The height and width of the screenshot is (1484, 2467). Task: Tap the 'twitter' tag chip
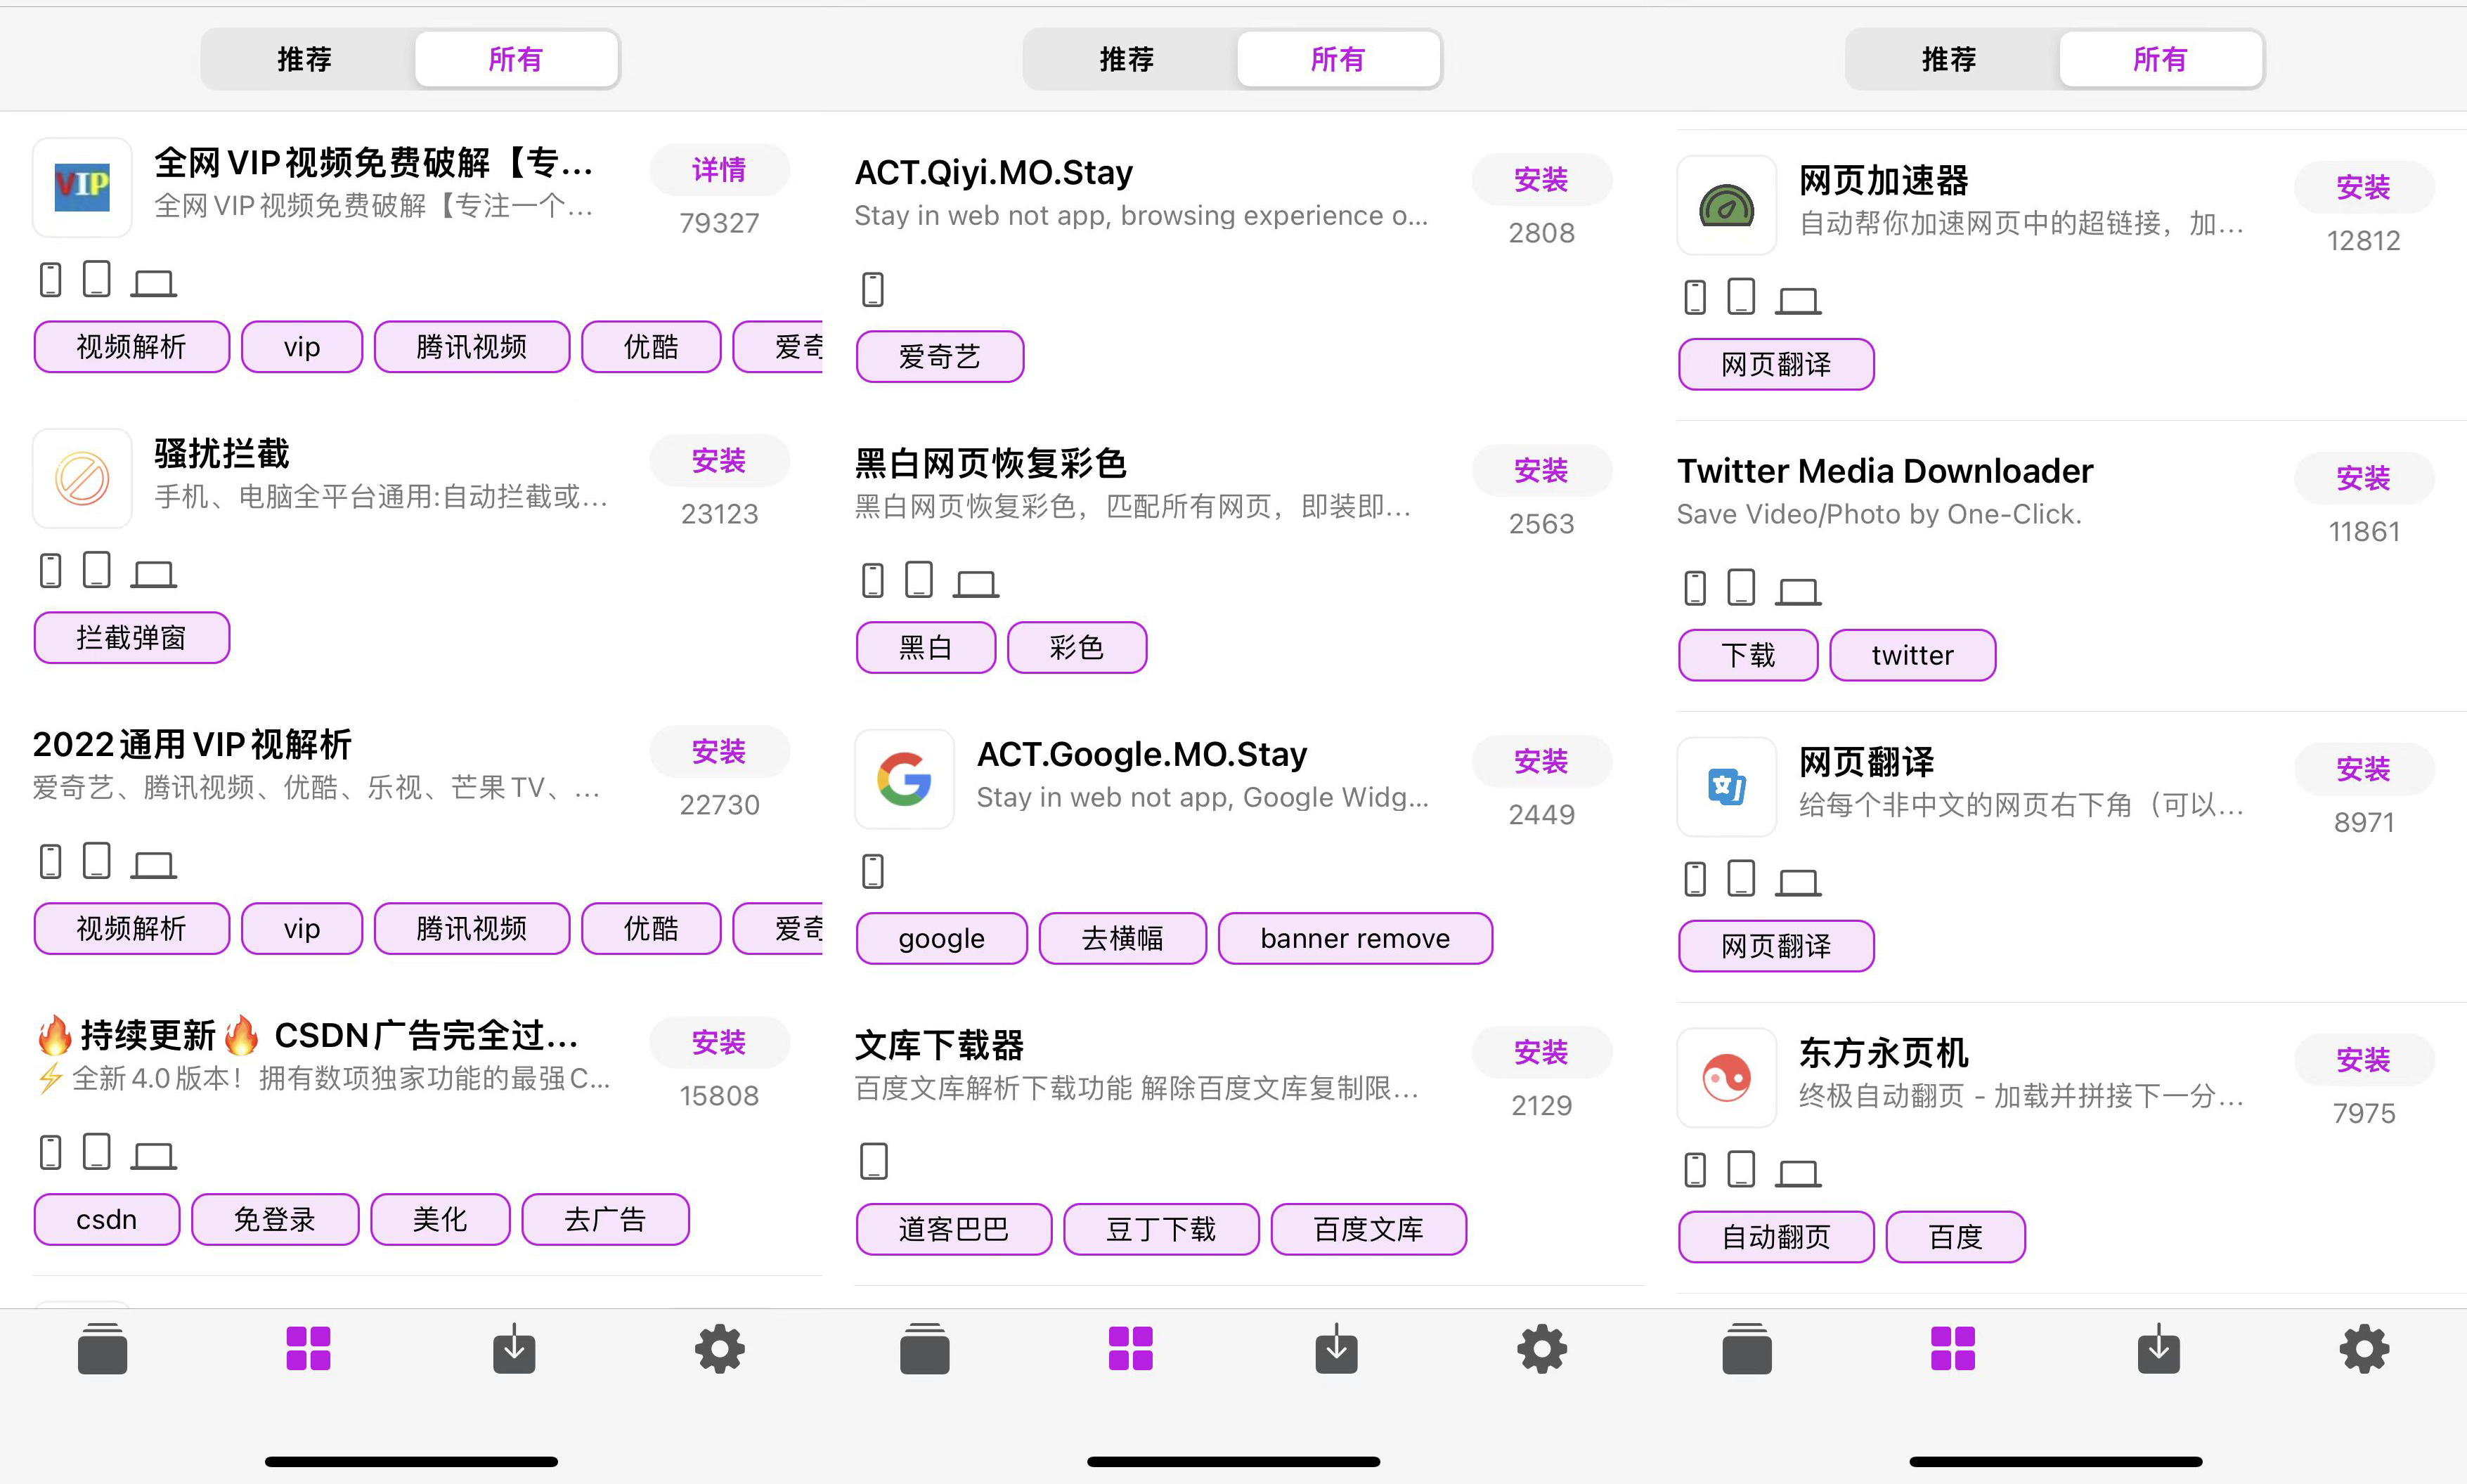(x=1912, y=655)
